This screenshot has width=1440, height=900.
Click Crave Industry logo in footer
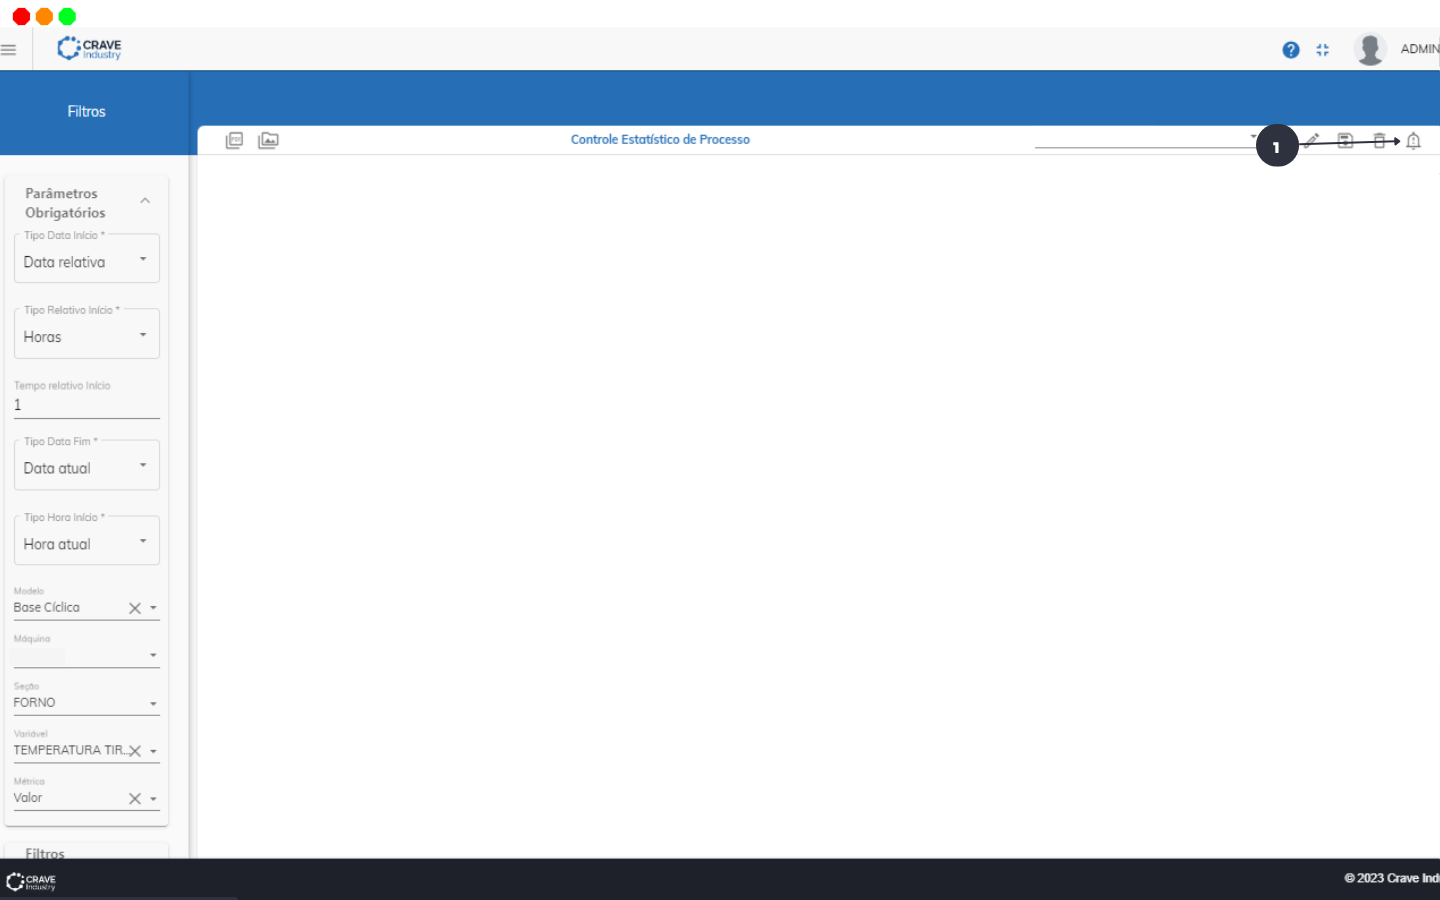coord(31,882)
